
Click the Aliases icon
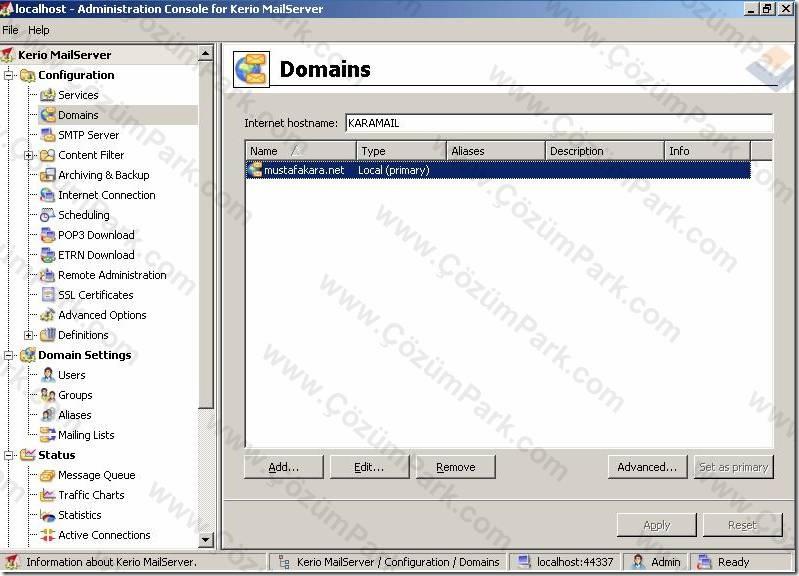[x=47, y=415]
